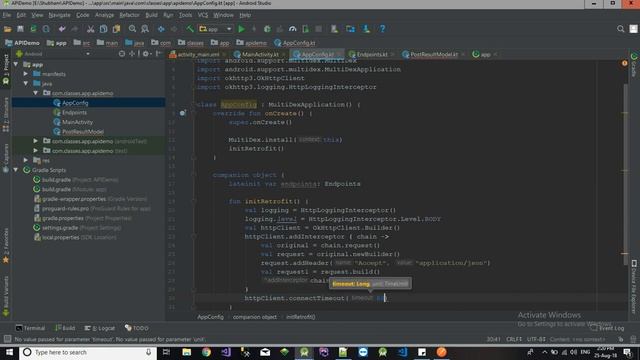640x360 pixels.
Task: Open the Build menu
Action: coord(151,15)
